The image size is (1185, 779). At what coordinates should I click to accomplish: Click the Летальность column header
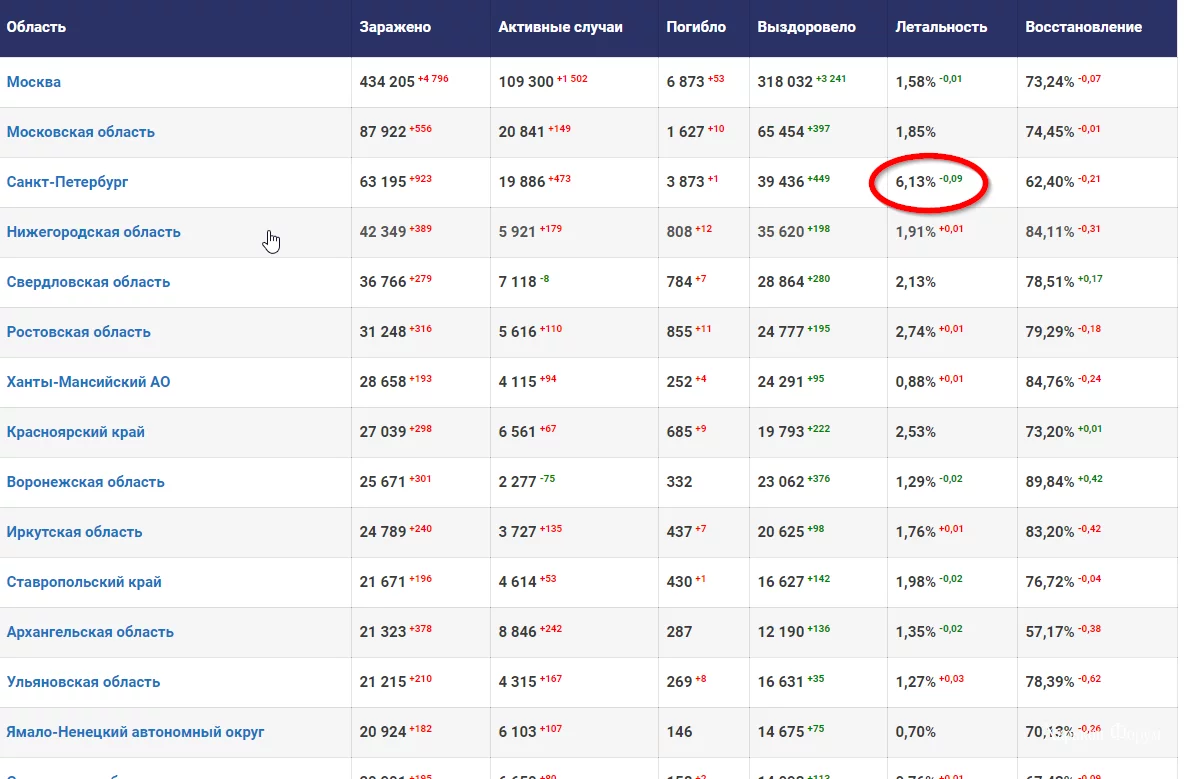tap(941, 27)
